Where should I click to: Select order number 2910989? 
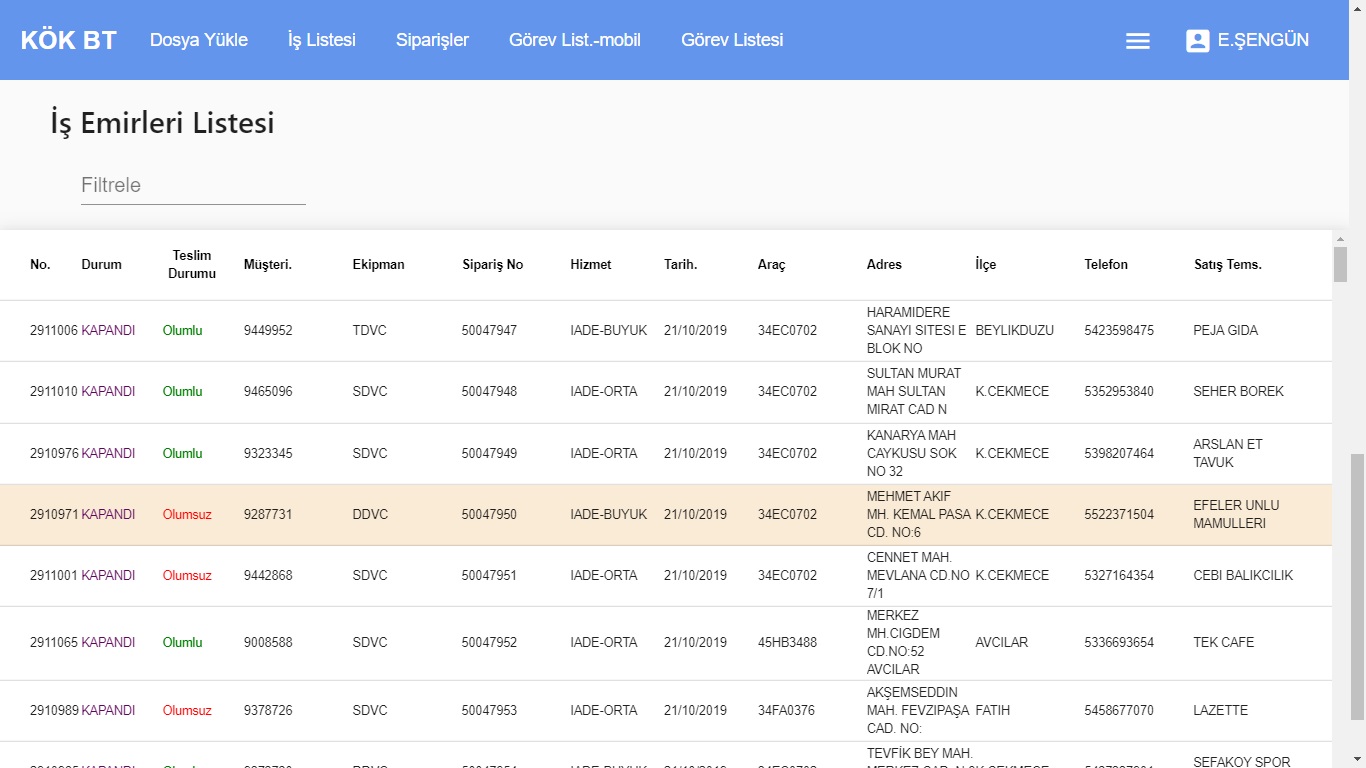click(x=54, y=711)
